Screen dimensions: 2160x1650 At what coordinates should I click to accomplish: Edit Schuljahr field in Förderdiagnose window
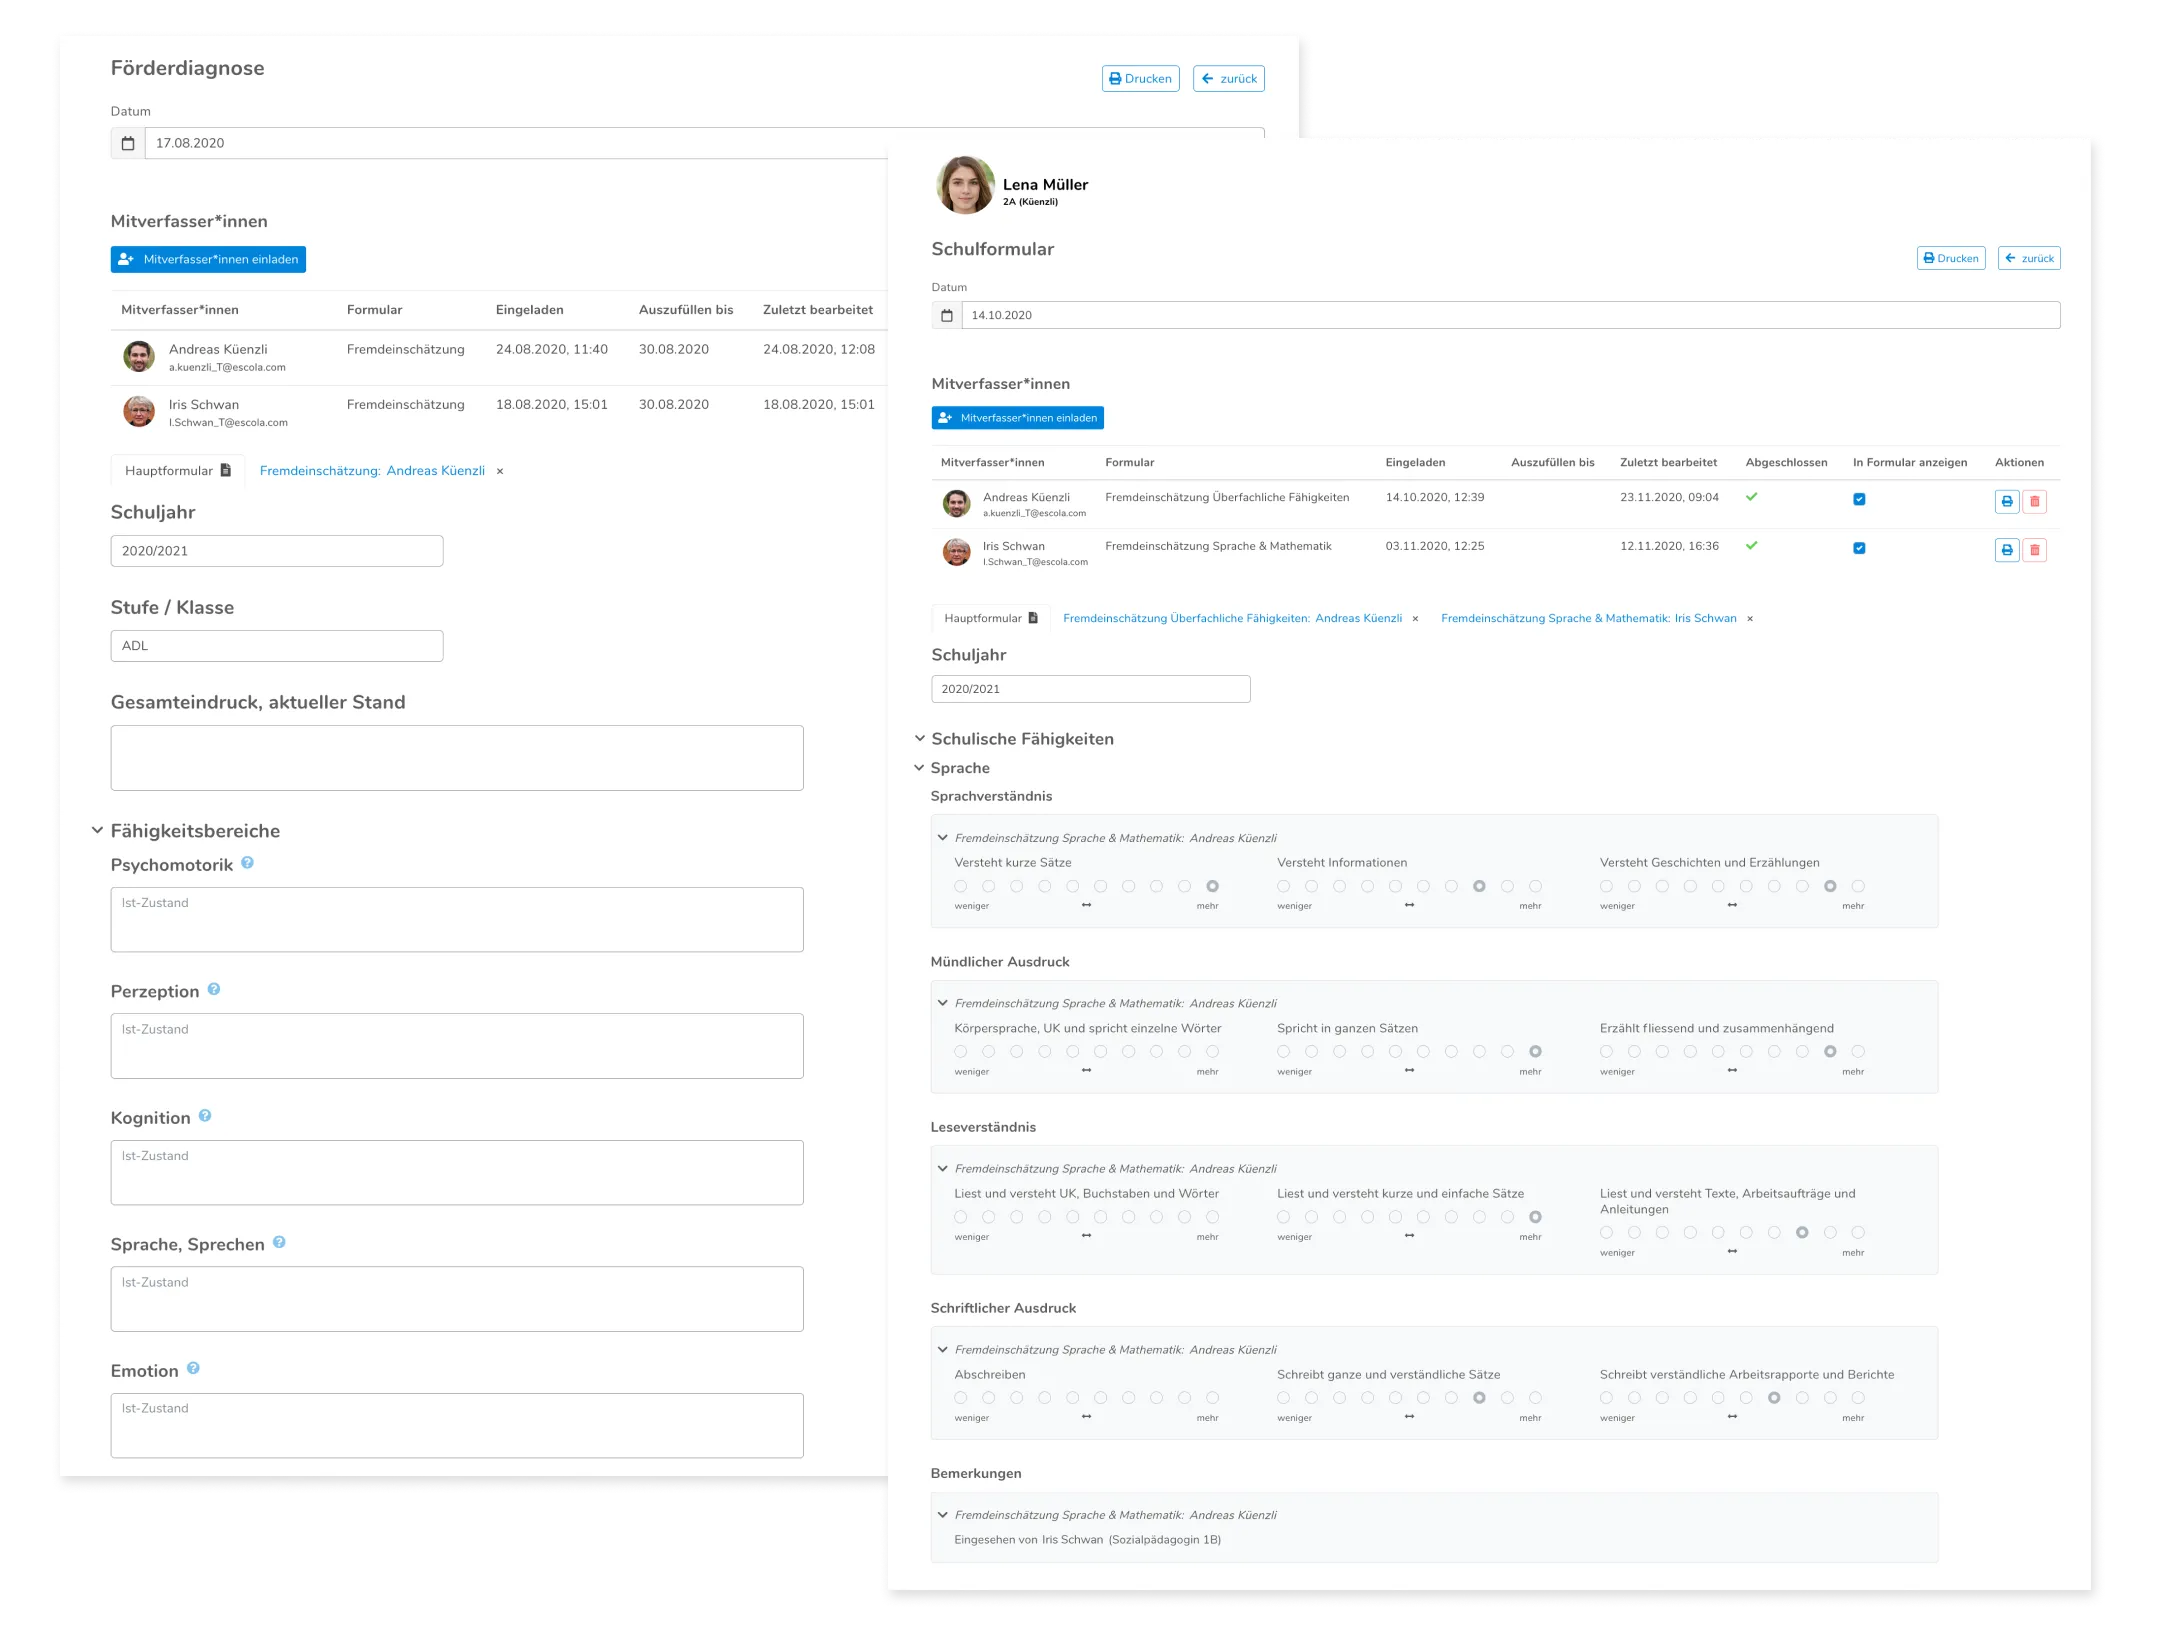pos(277,551)
